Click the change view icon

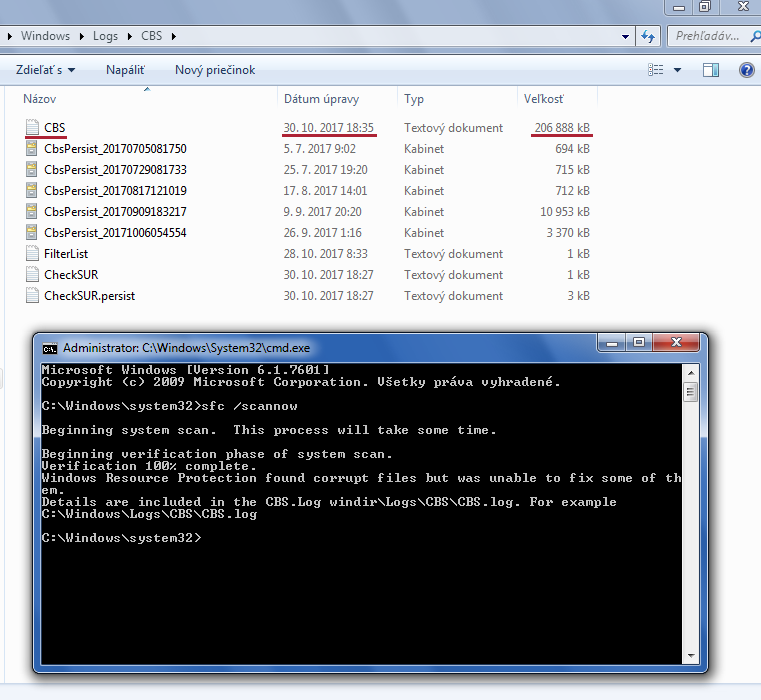tap(656, 70)
